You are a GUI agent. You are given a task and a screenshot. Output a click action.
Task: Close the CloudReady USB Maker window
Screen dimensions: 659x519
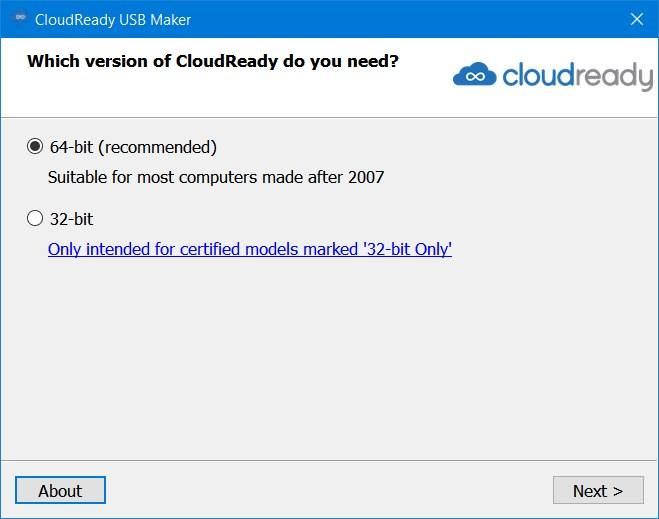tap(637, 19)
